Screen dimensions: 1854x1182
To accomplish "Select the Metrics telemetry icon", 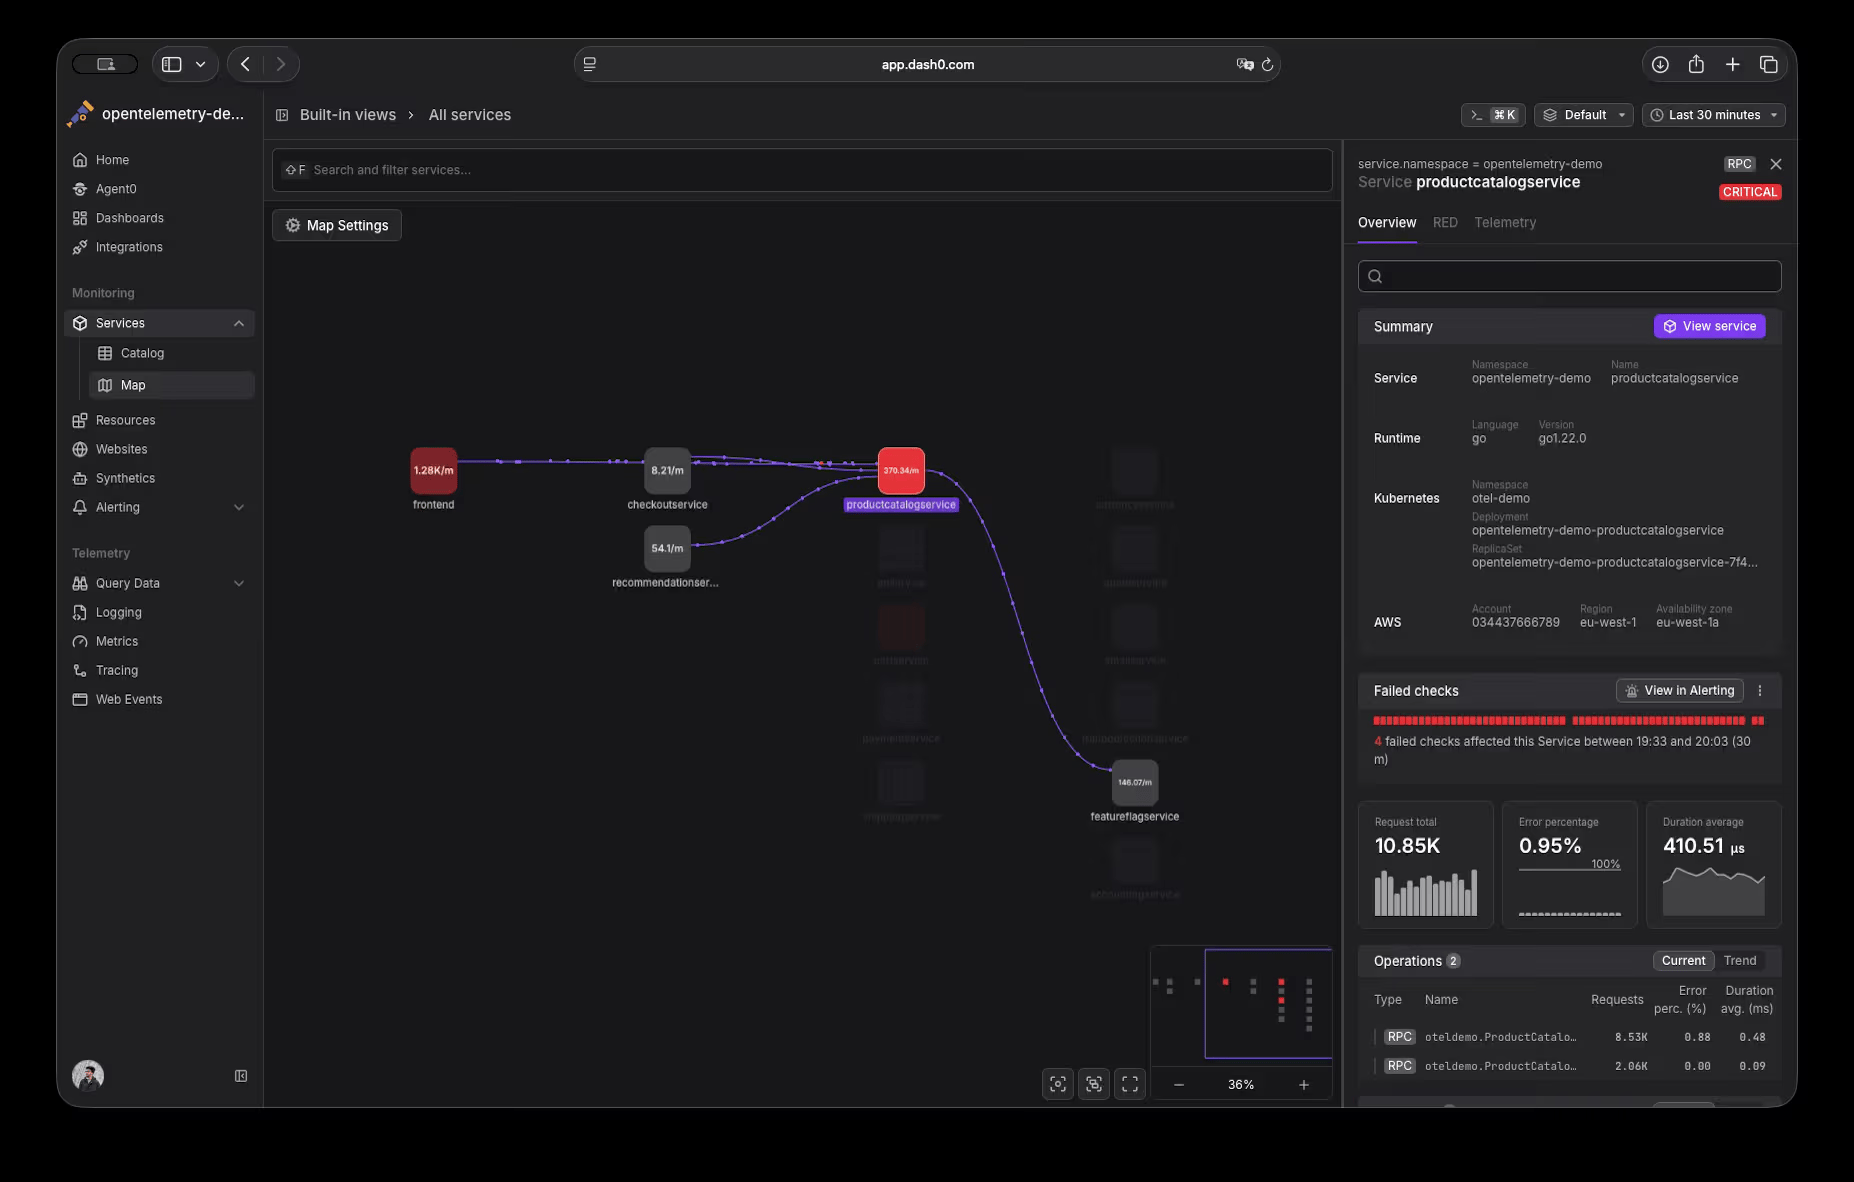I will 80,641.
